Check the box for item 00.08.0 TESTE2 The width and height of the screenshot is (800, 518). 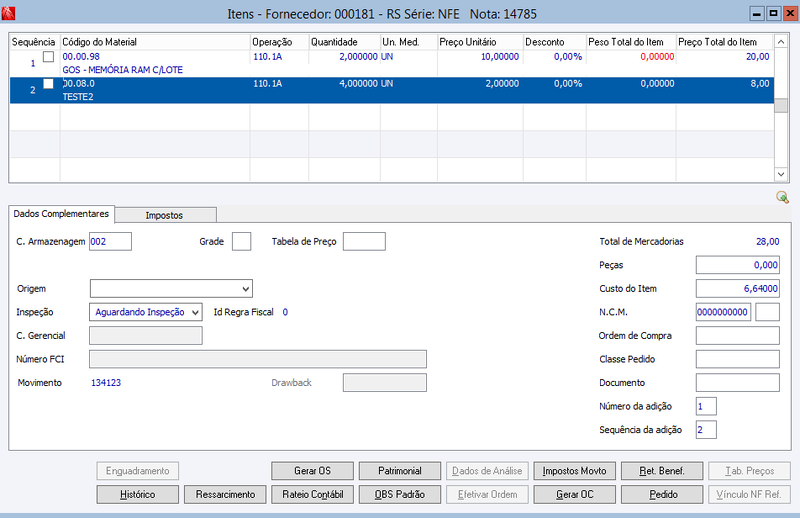coord(48,84)
